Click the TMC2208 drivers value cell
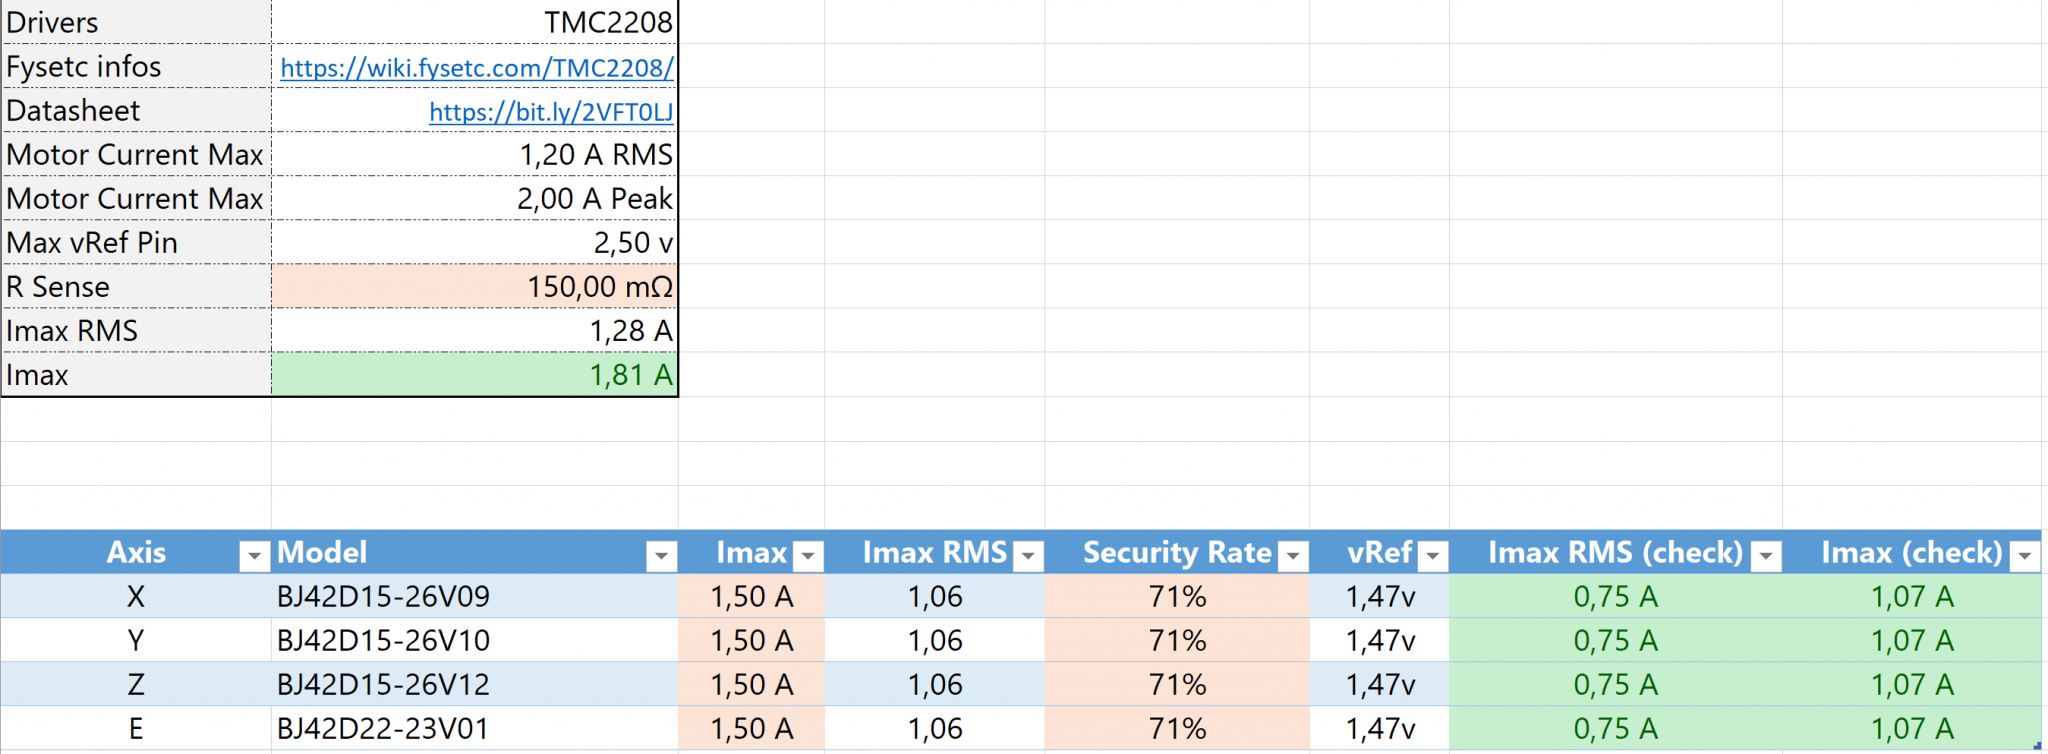The height and width of the screenshot is (754, 2048). [x=475, y=23]
